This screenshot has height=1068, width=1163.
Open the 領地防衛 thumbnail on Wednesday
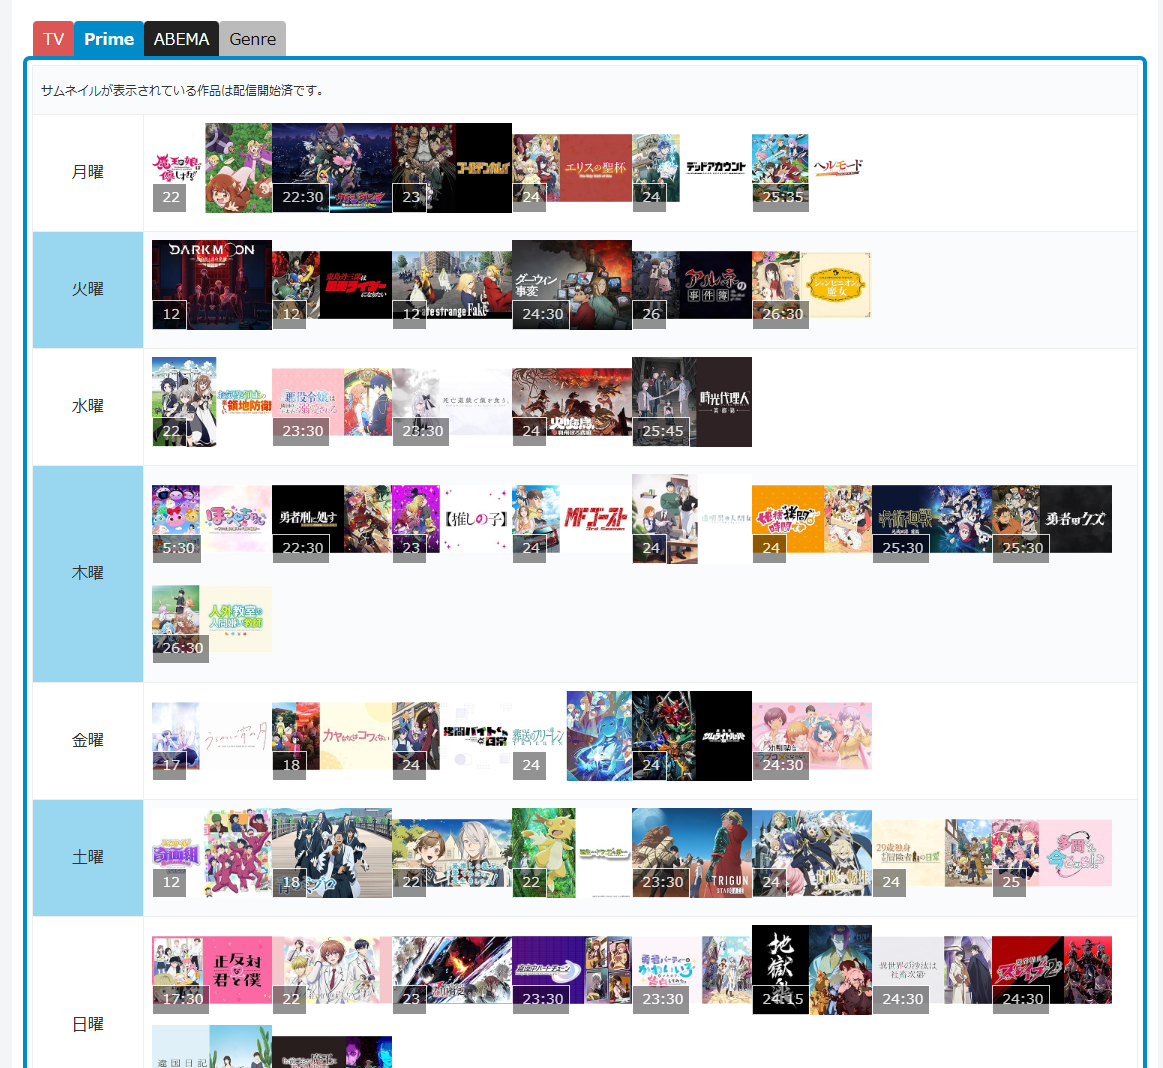tap(212, 402)
